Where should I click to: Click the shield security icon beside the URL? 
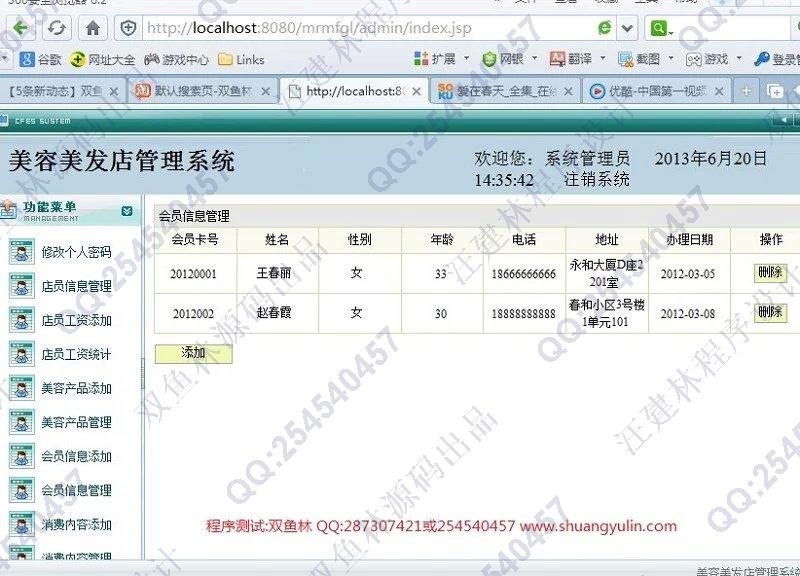pos(128,28)
